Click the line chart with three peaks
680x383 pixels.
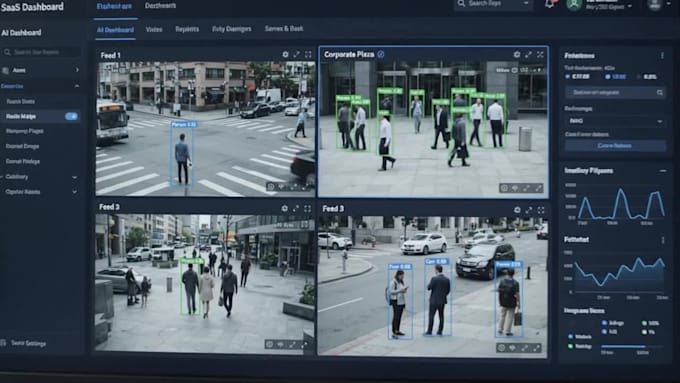[621, 203]
